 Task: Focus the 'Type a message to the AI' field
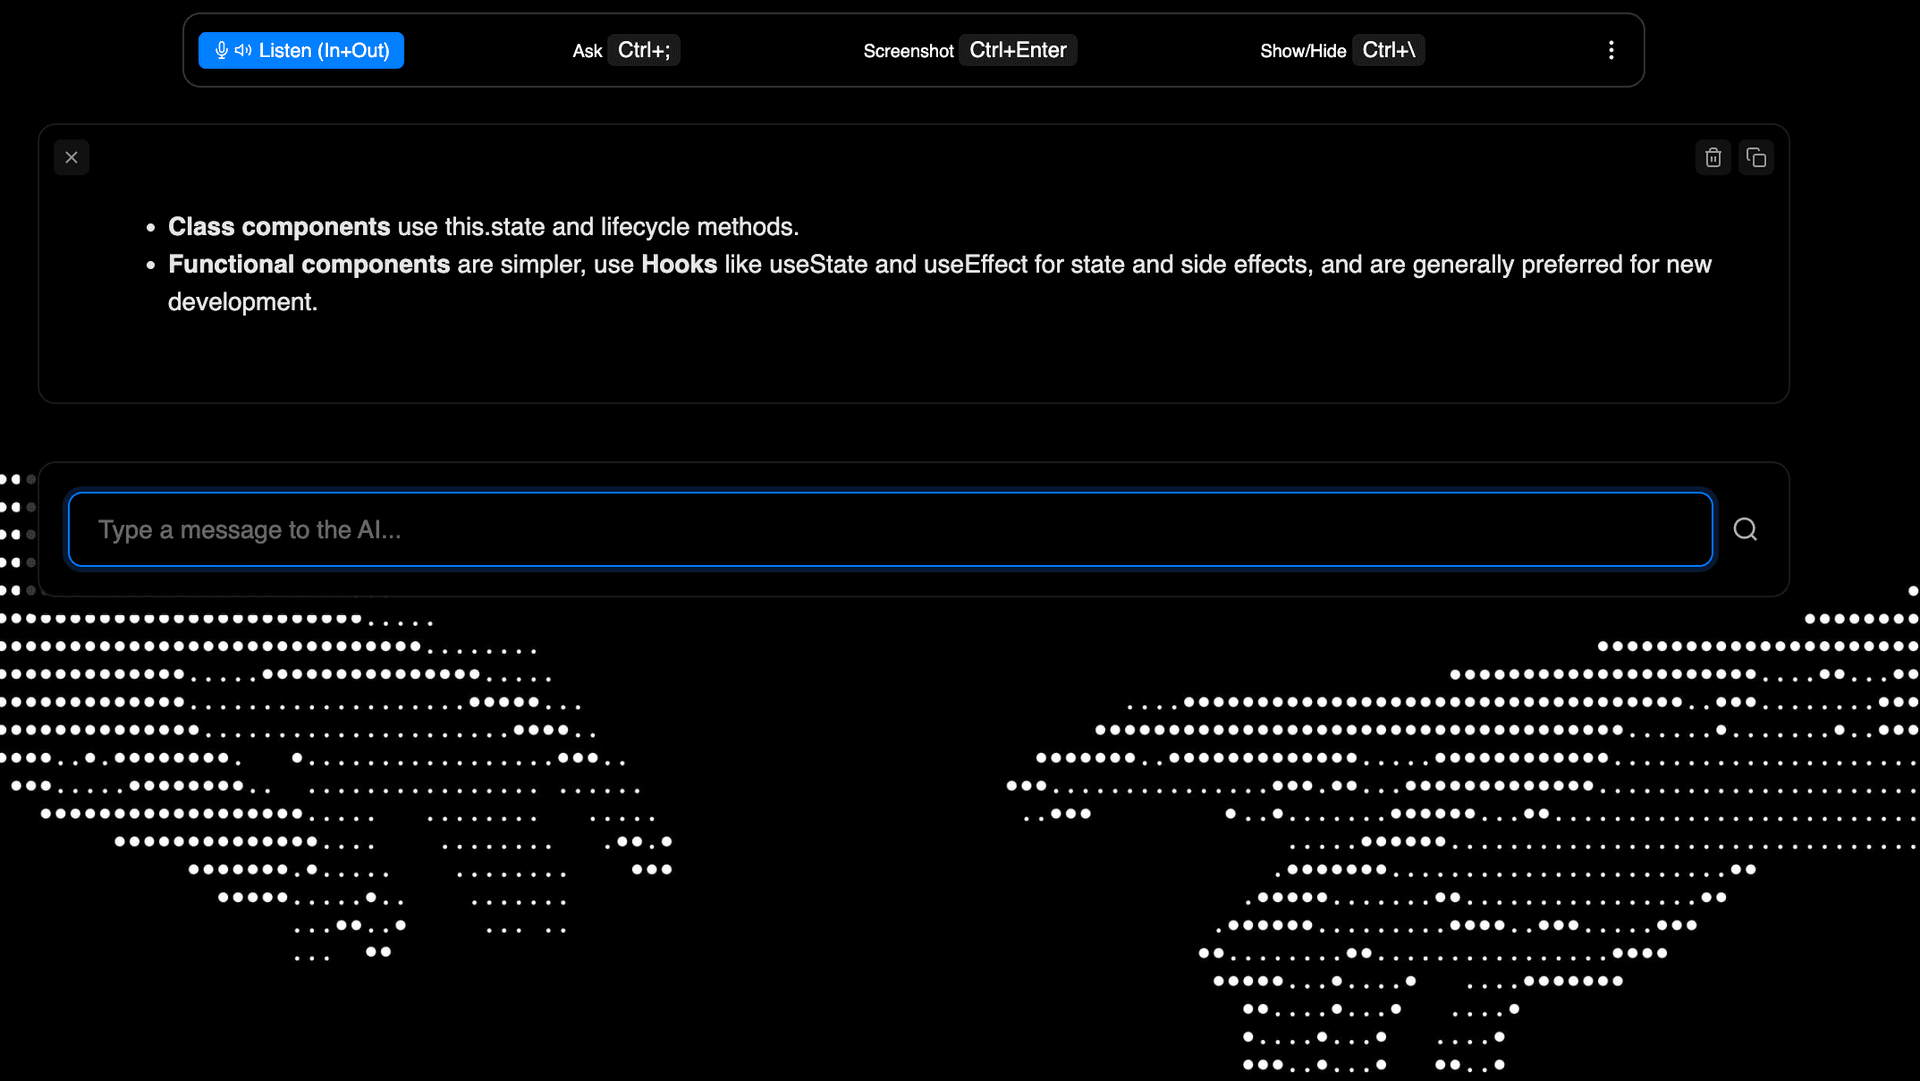coord(890,530)
